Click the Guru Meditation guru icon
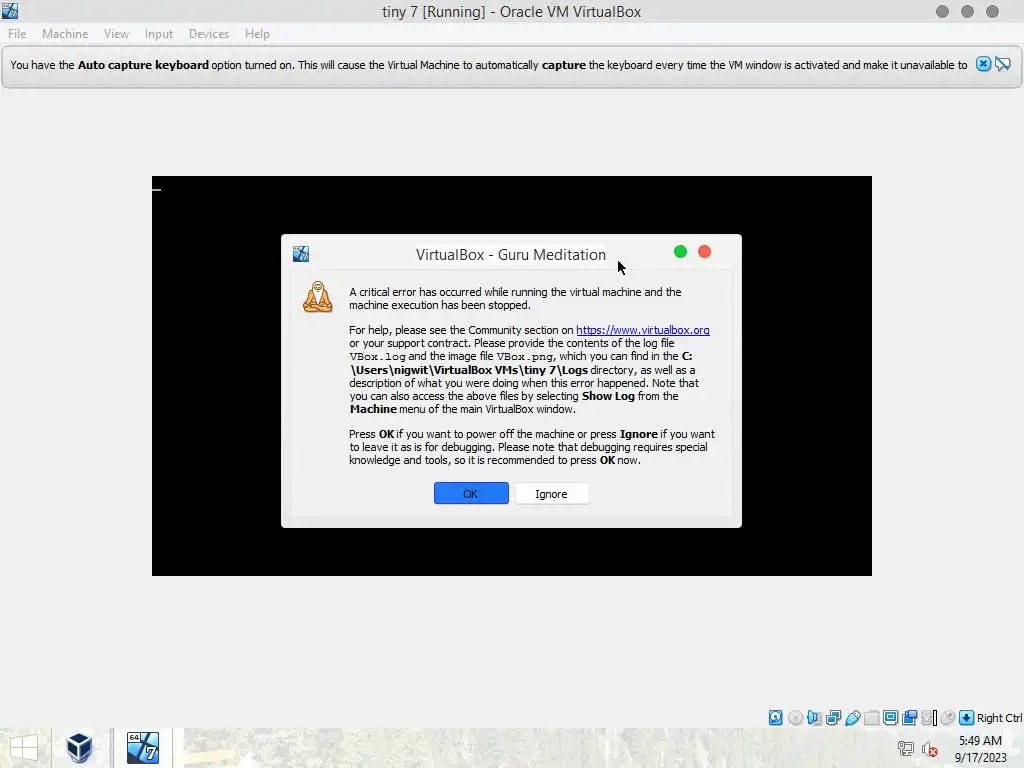1024x768 pixels. 317,297
